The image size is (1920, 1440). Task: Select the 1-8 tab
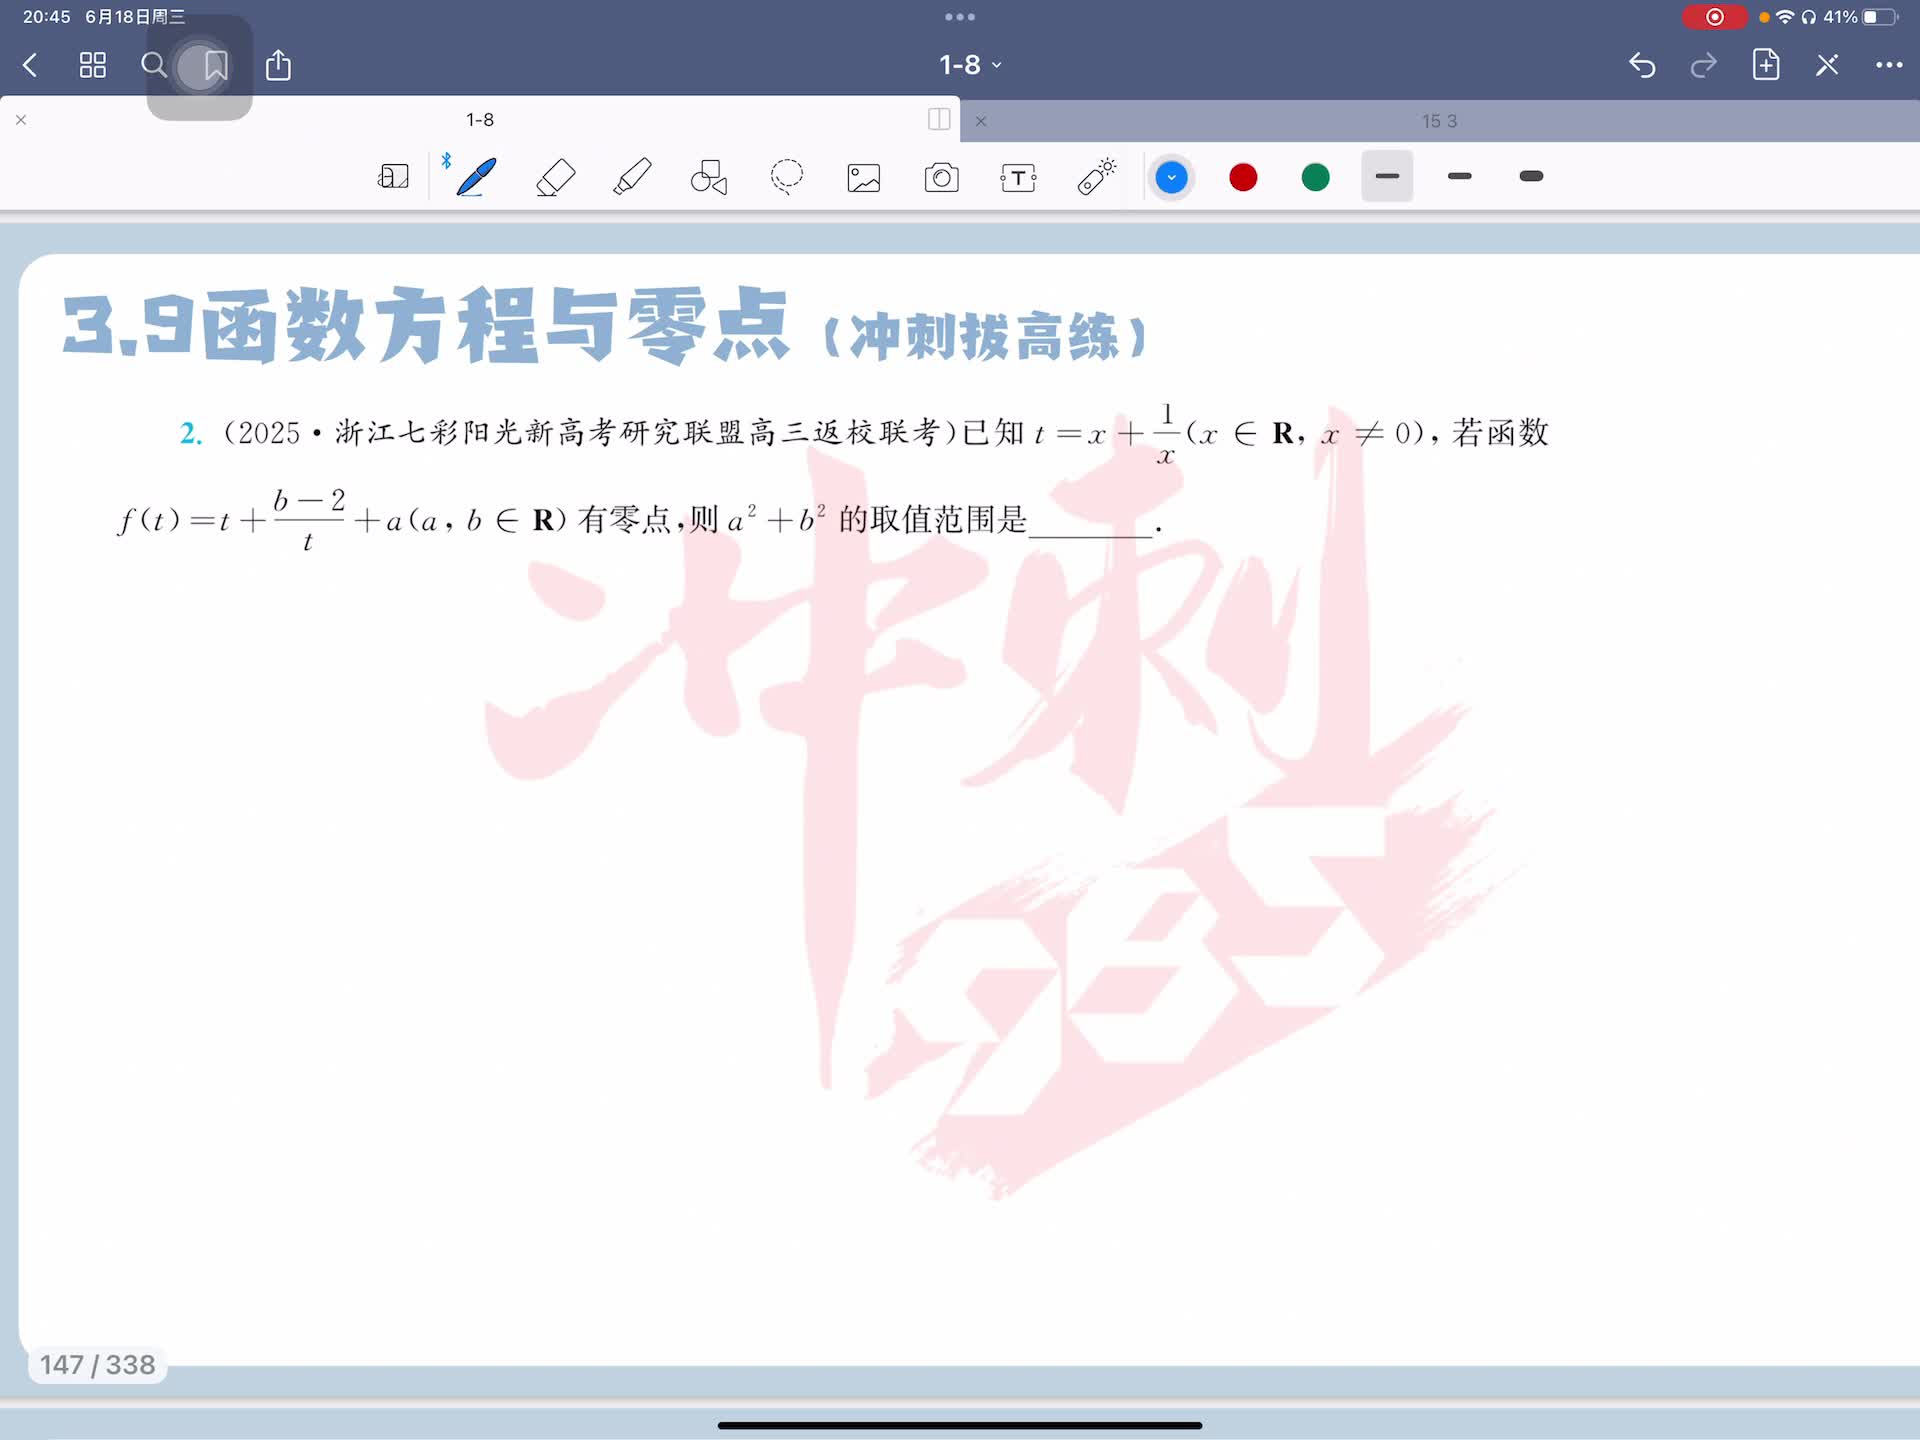point(479,119)
